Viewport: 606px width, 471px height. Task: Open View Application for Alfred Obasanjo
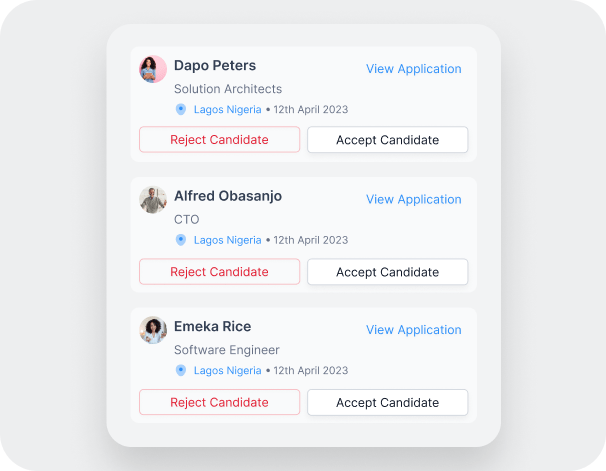point(414,199)
